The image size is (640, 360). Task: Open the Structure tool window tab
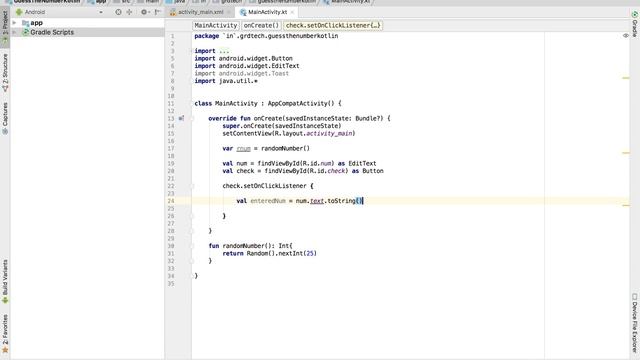click(x=5, y=73)
